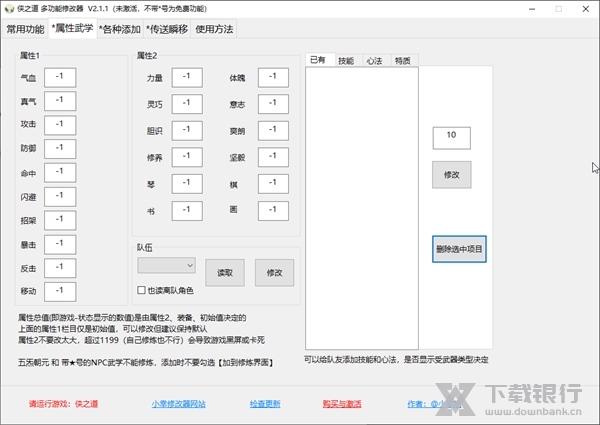Click the 坚毅 value field

click(273, 157)
